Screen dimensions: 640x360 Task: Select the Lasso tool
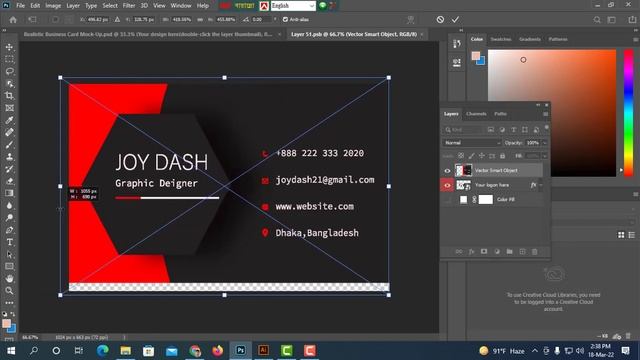(9, 72)
